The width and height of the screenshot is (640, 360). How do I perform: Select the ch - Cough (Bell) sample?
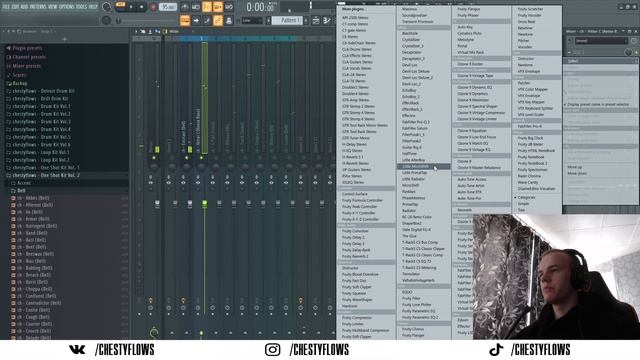click(33, 317)
